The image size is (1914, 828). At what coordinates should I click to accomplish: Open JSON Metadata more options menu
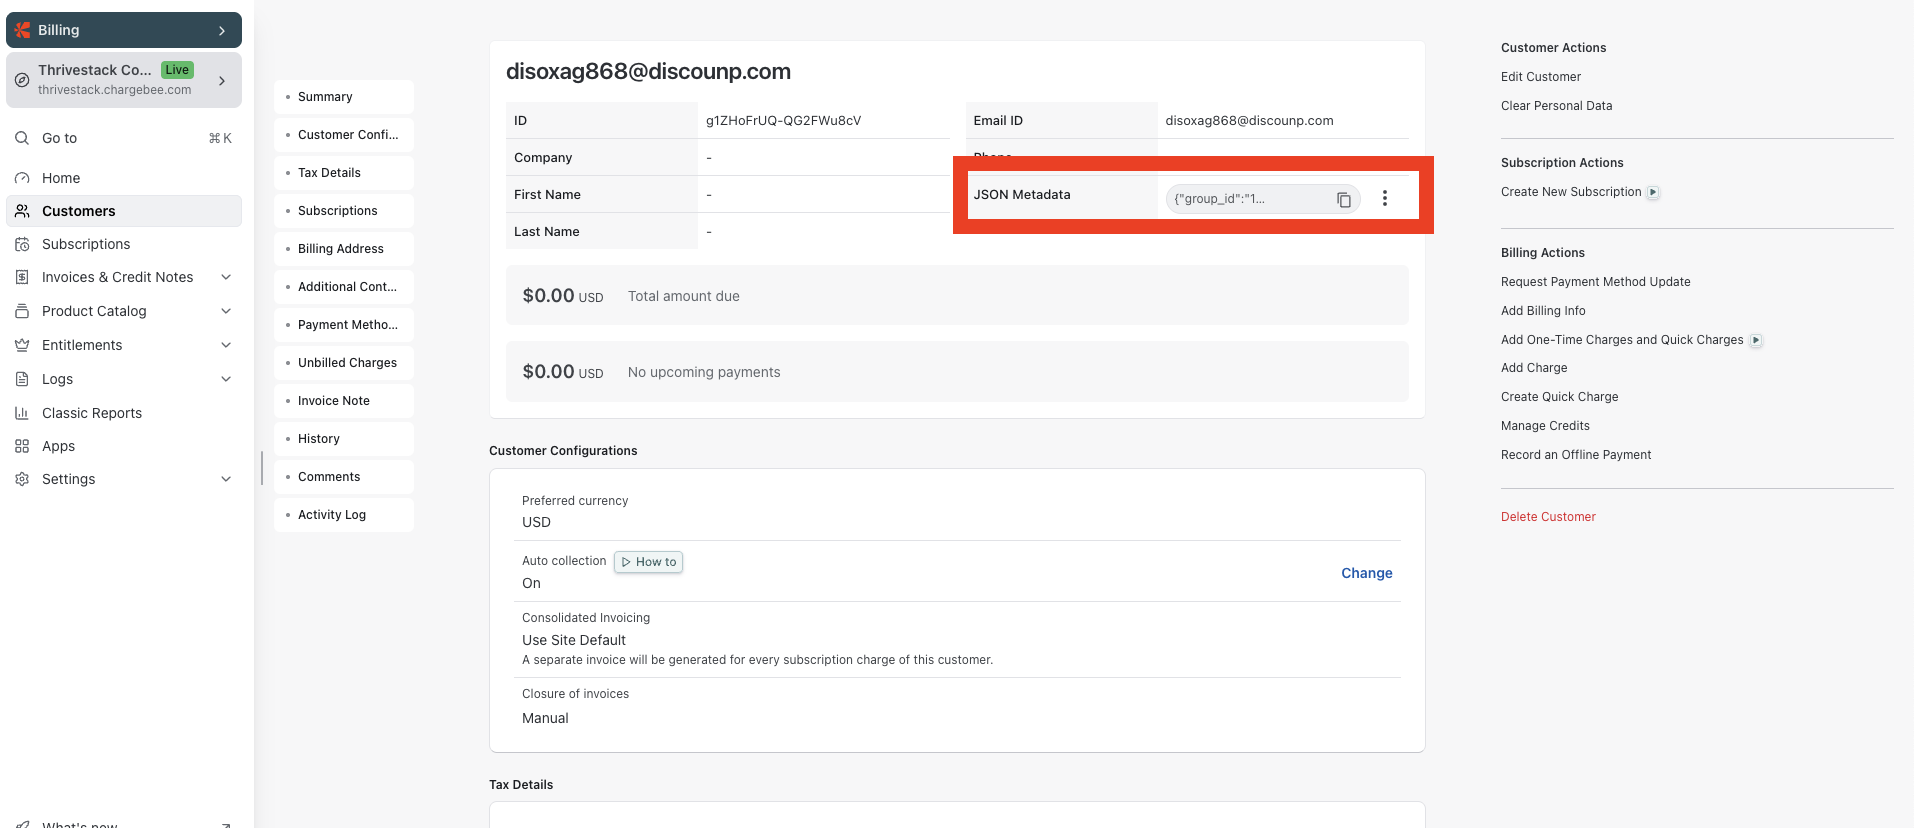pos(1385,198)
